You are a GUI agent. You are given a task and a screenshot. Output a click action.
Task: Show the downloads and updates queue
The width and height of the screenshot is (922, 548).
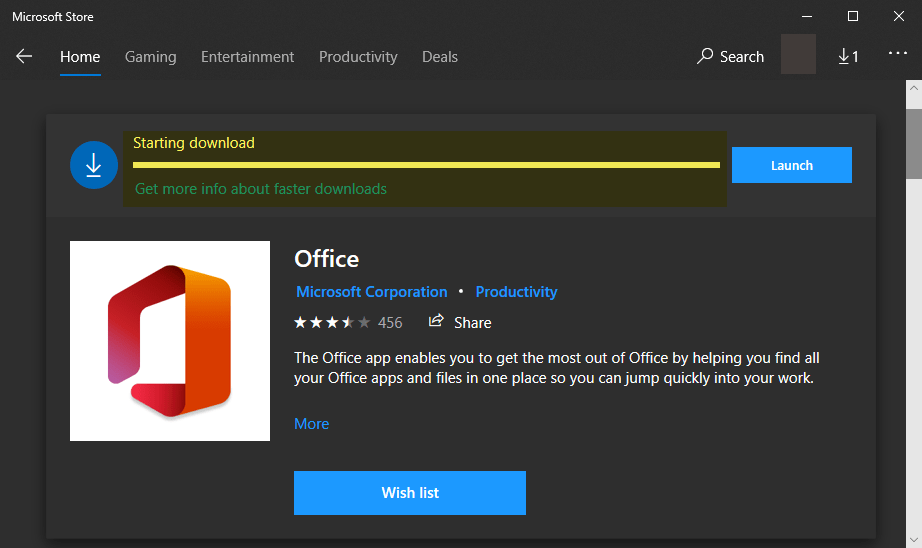[848, 56]
